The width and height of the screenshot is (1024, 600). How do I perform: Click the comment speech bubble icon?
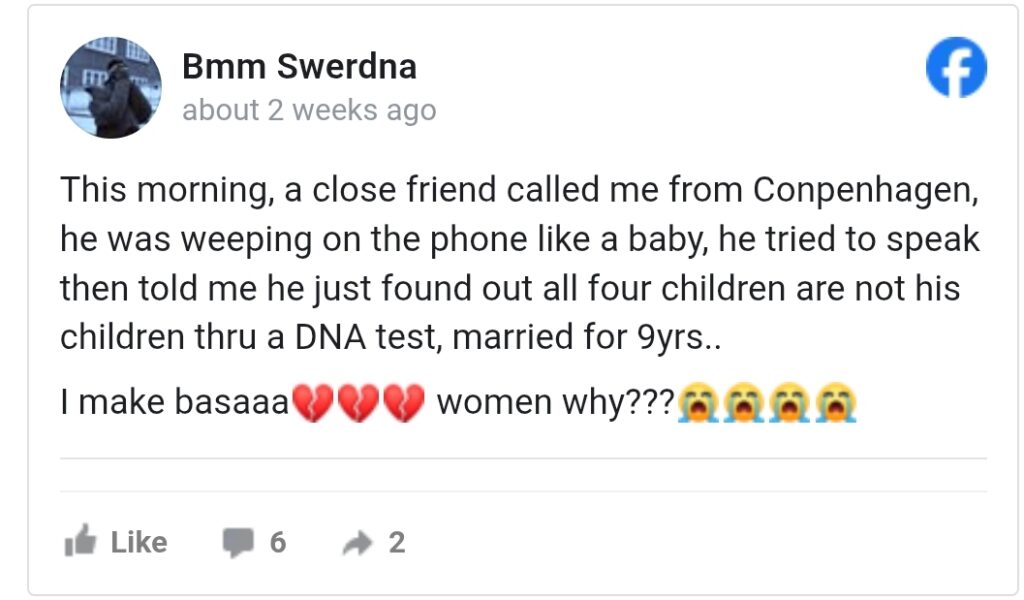click(238, 542)
